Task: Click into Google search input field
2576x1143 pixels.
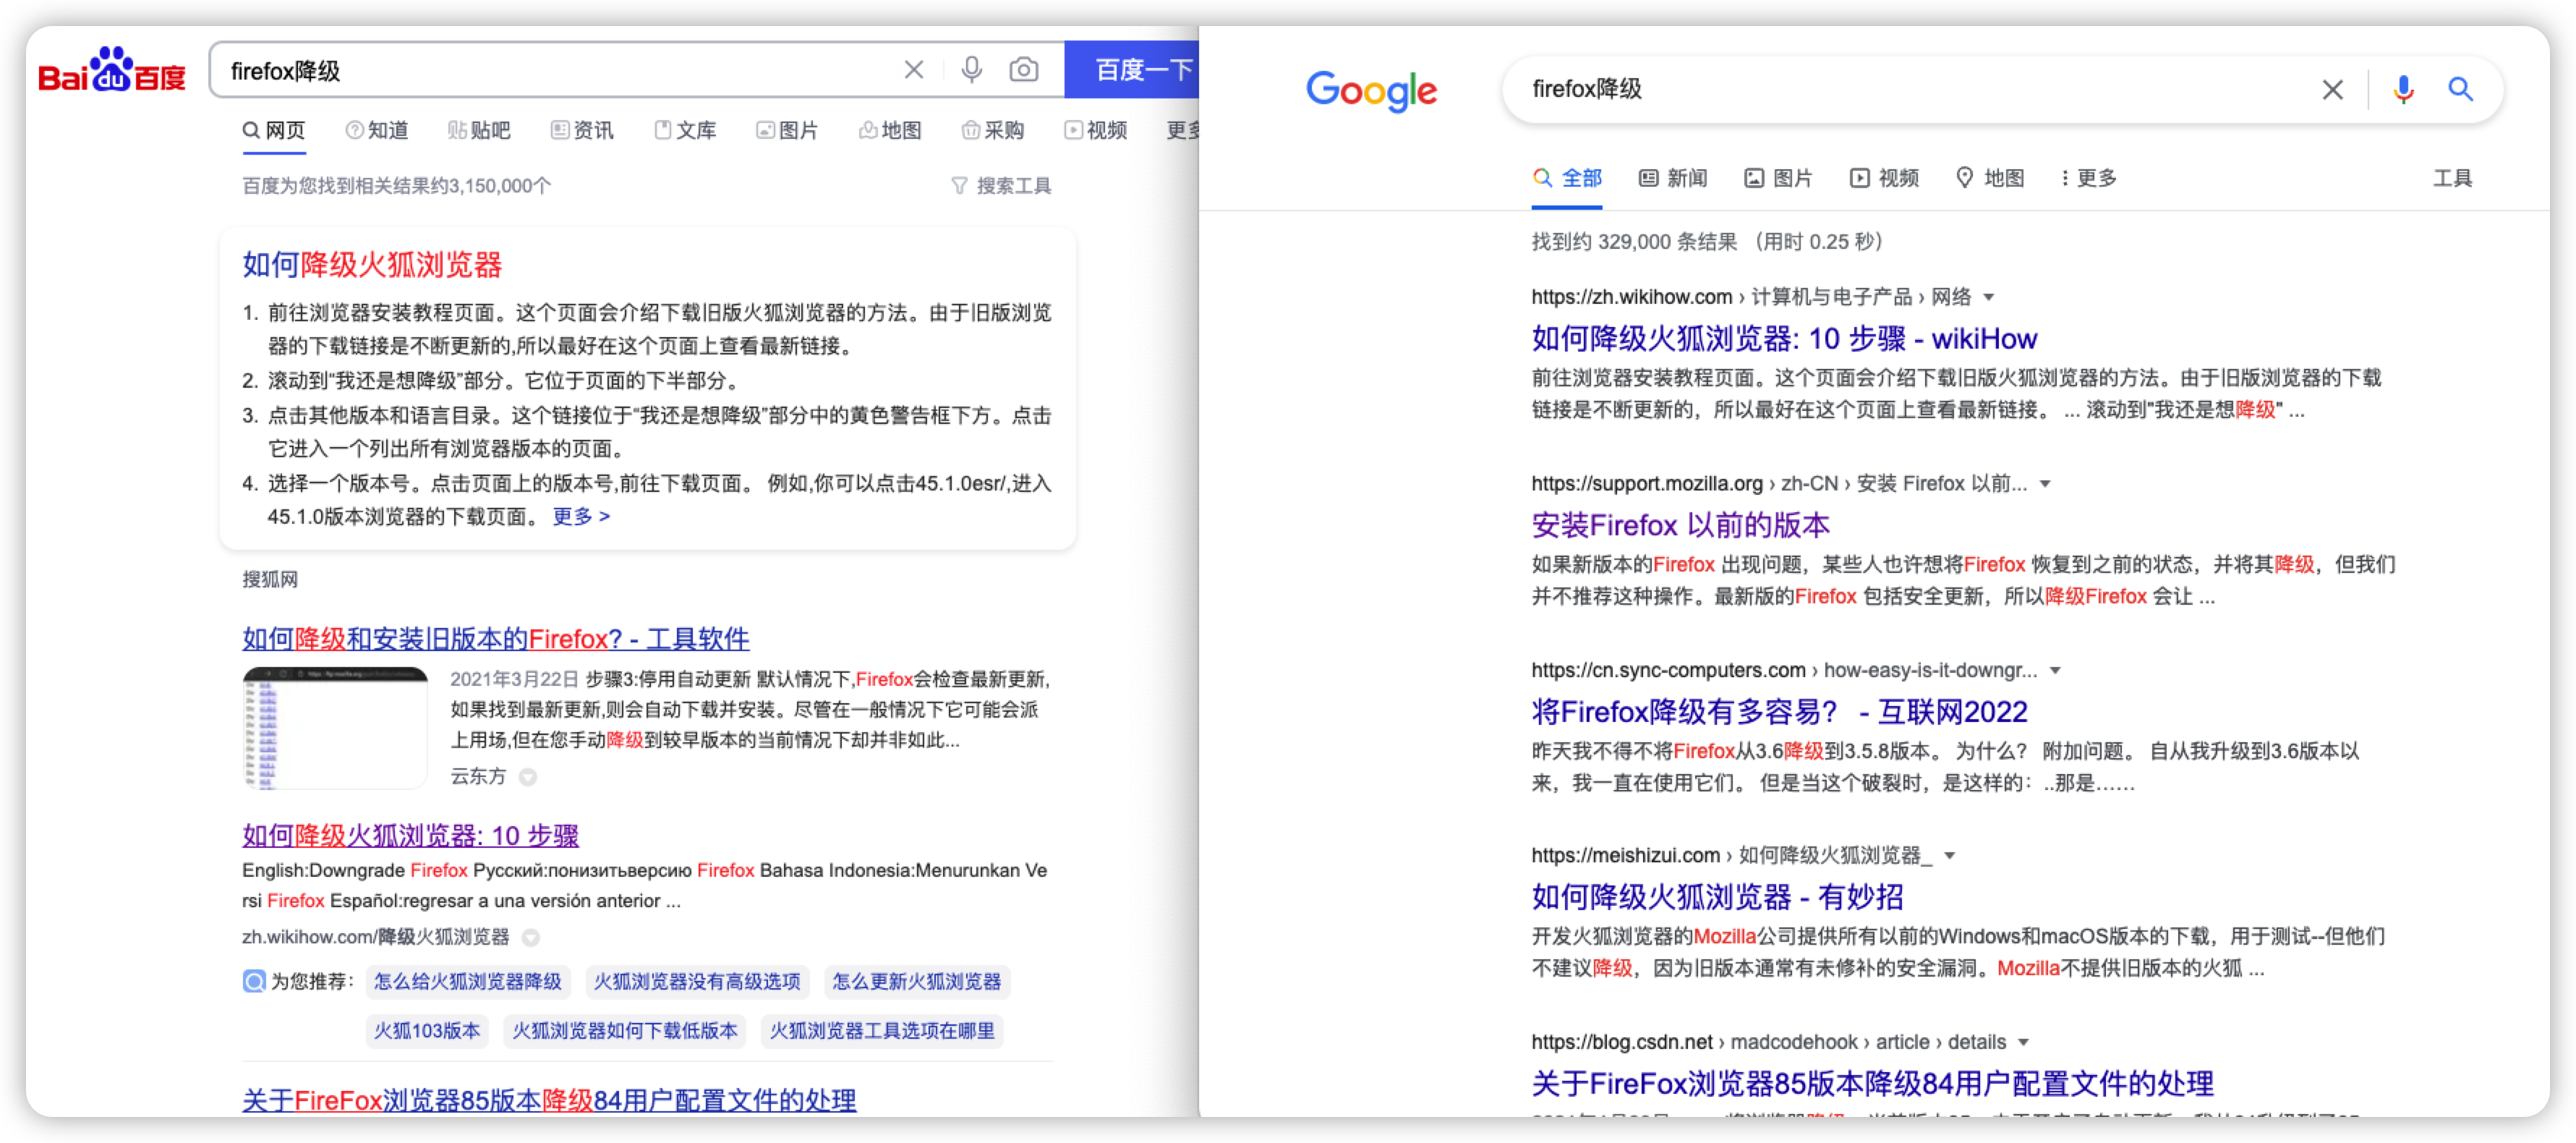Action: [1900, 90]
